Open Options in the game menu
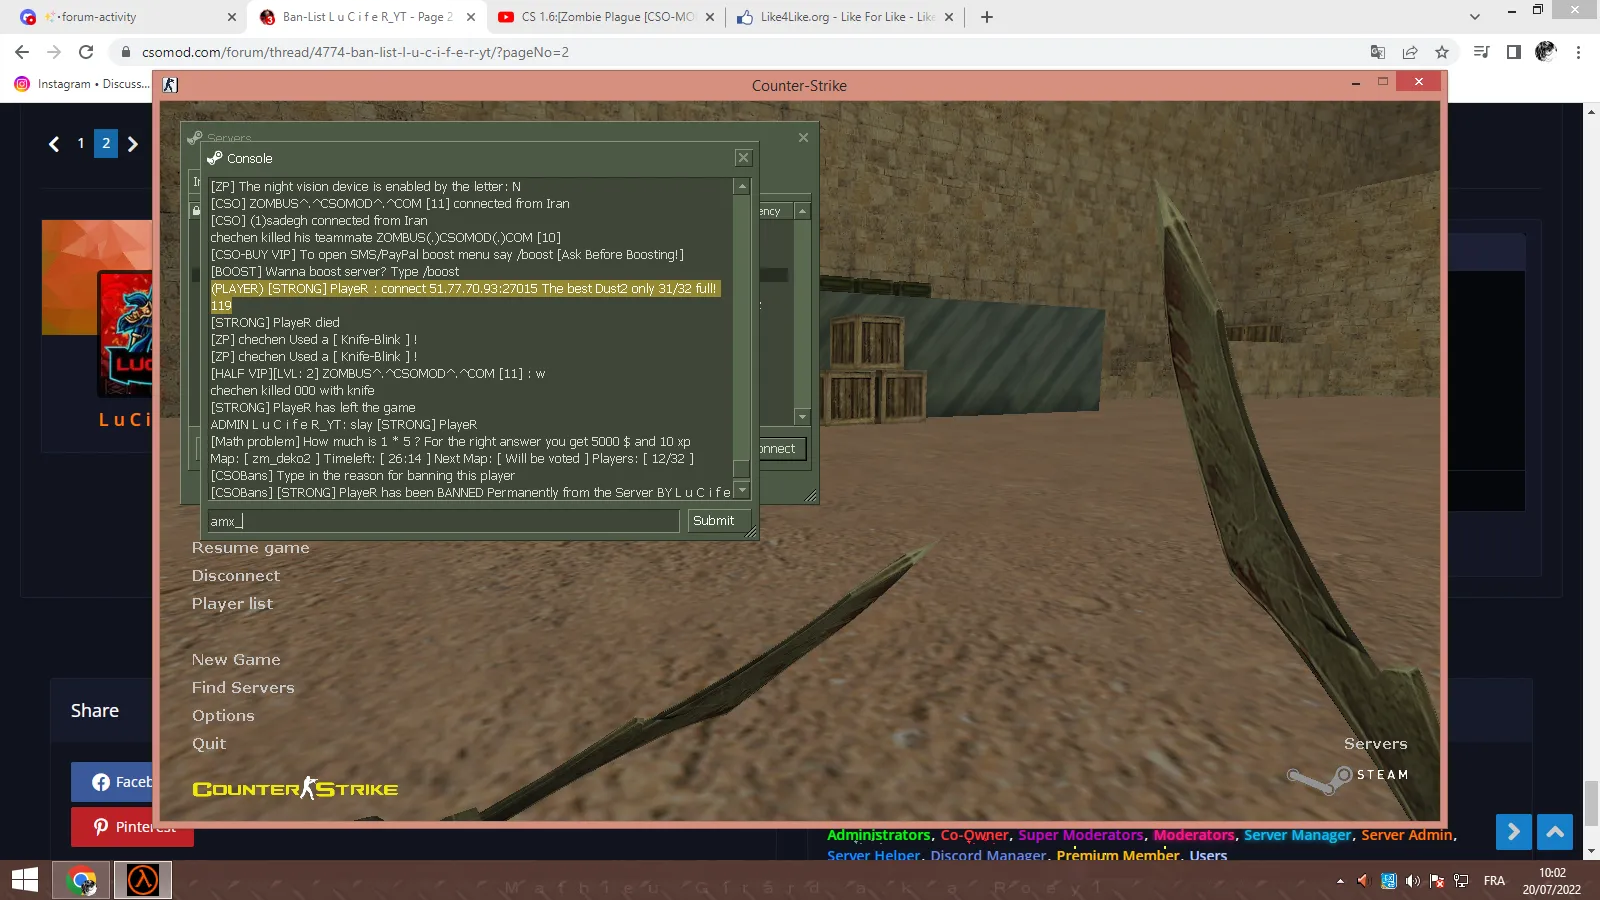This screenshot has width=1600, height=900. (223, 716)
